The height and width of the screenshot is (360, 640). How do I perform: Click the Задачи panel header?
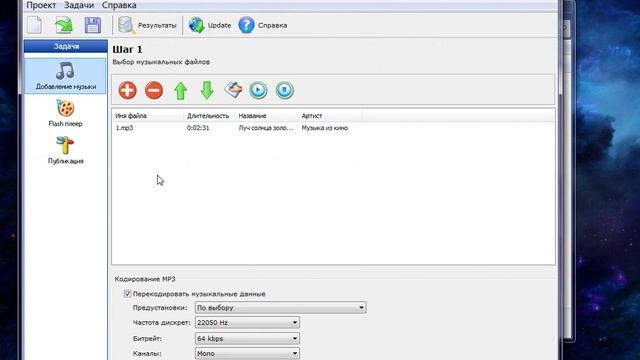pyautogui.click(x=66, y=46)
